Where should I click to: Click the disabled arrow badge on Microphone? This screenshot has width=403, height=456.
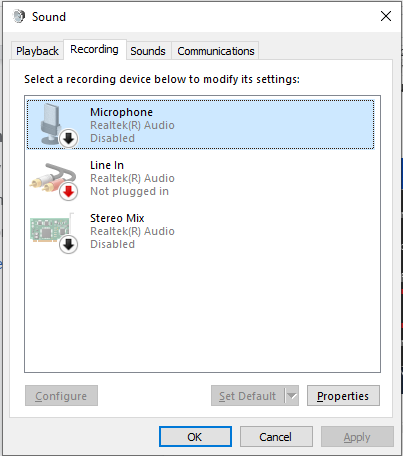[x=69, y=138]
